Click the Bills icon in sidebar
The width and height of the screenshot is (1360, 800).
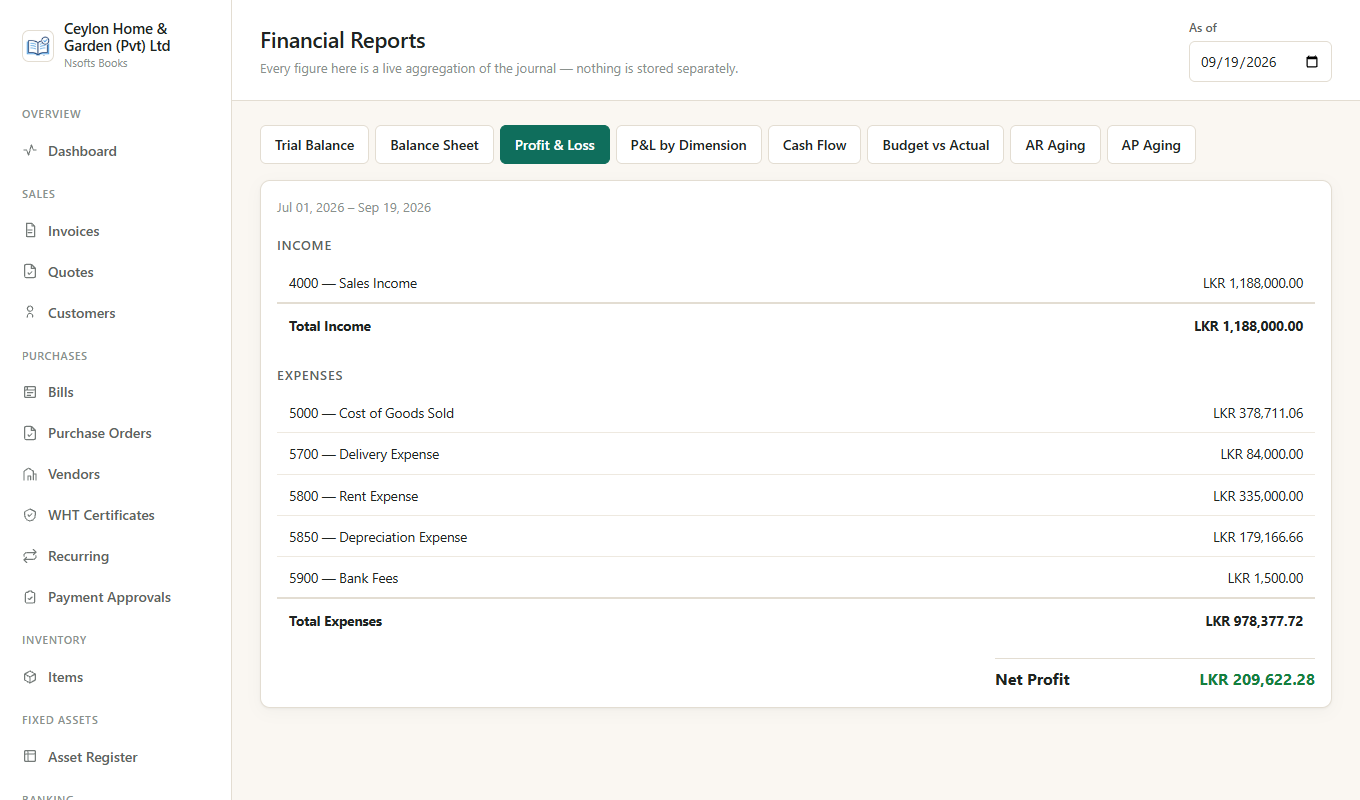[x=30, y=392]
